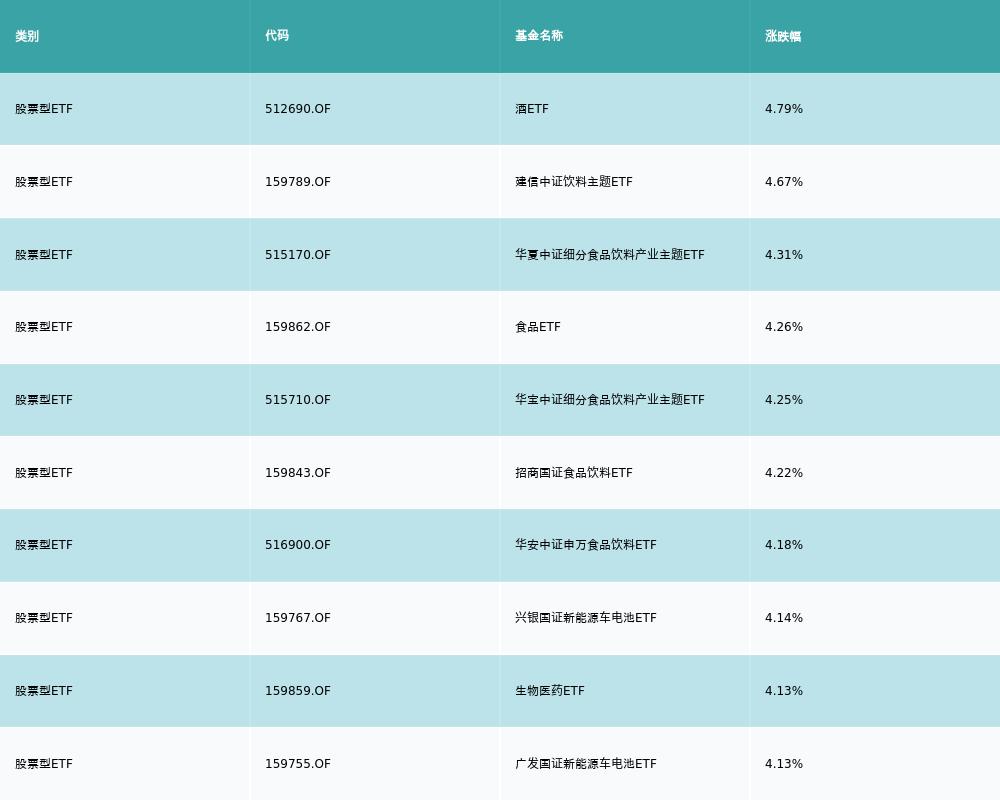Viewport: 1000px width, 800px height.
Task: Click 股票型ETF in the 515170.OF row
Action: [x=44, y=255]
